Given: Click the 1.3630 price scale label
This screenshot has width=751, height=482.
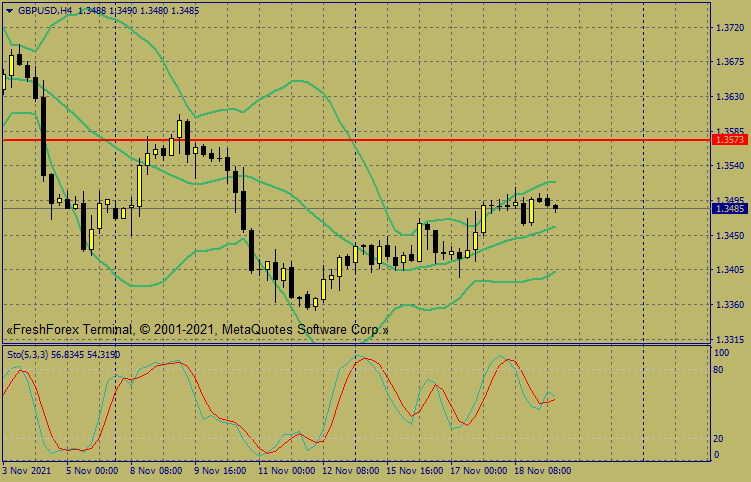Looking at the screenshot, I should (x=729, y=97).
